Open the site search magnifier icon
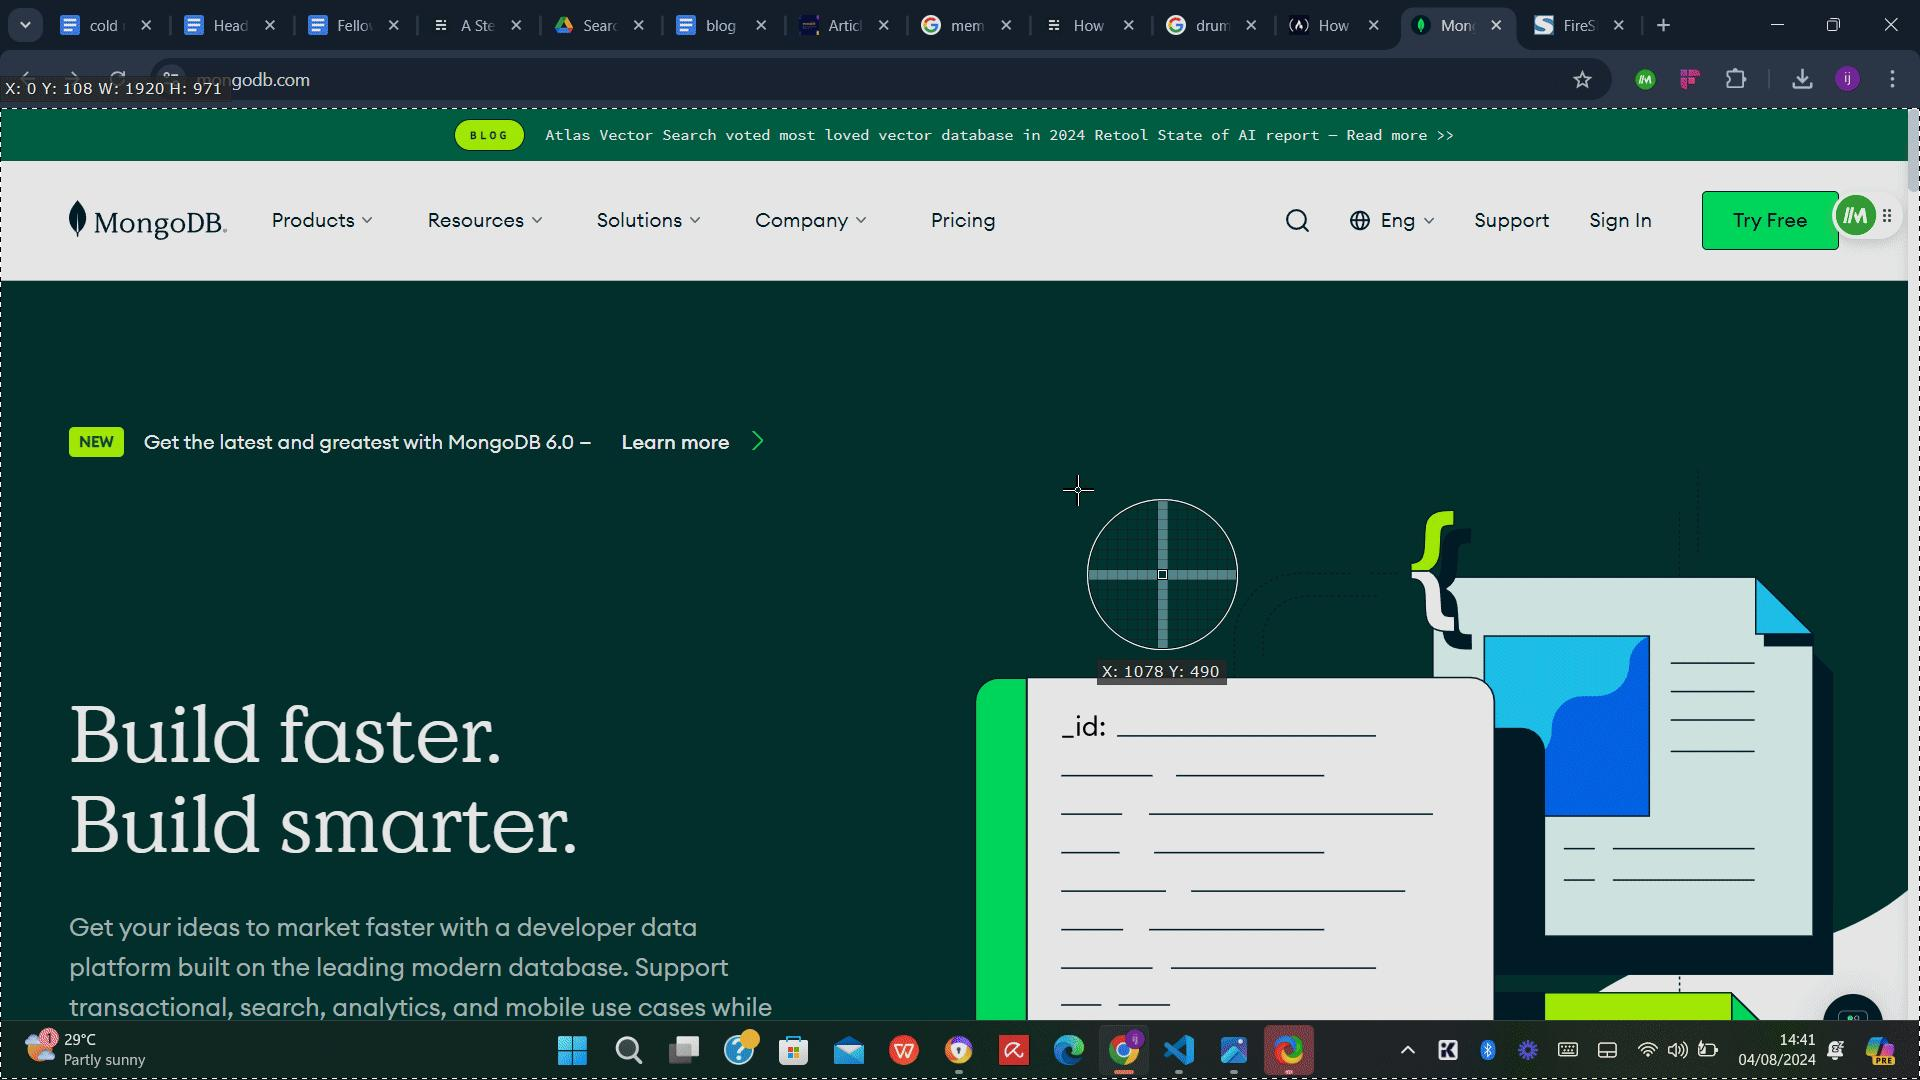1920x1080 pixels. 1297,221
